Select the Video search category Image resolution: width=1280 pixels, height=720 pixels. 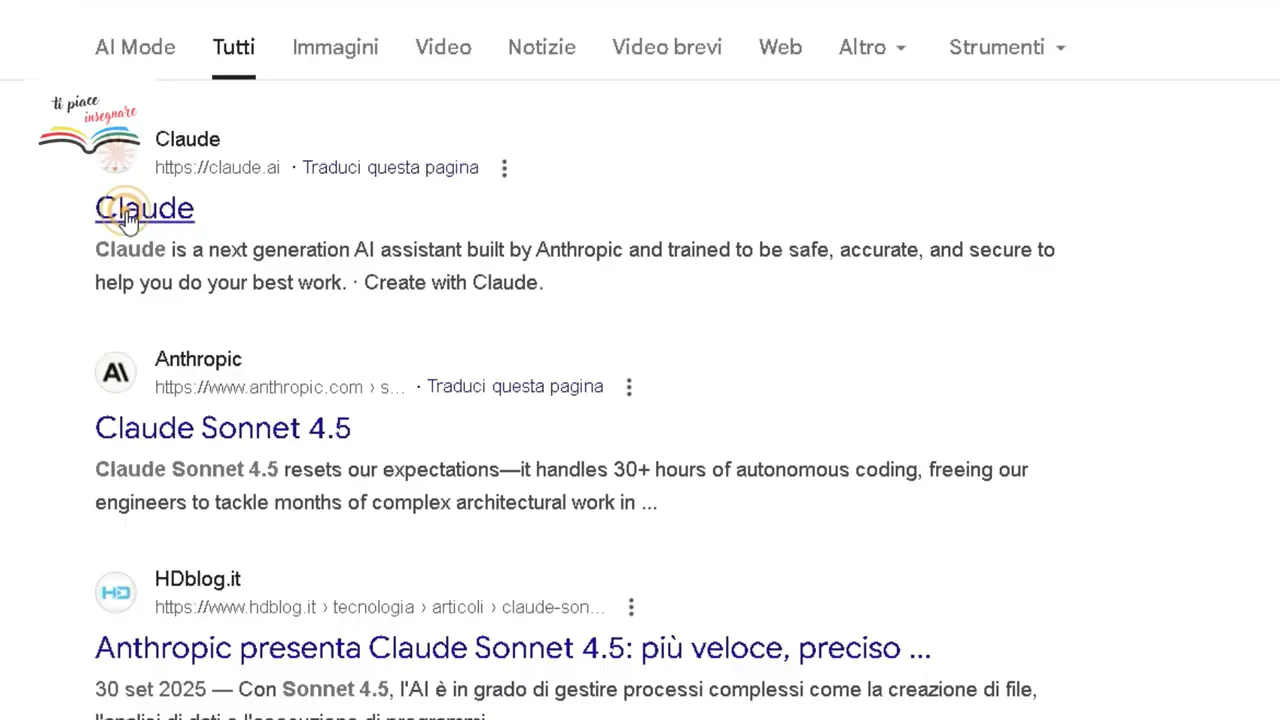coord(443,47)
